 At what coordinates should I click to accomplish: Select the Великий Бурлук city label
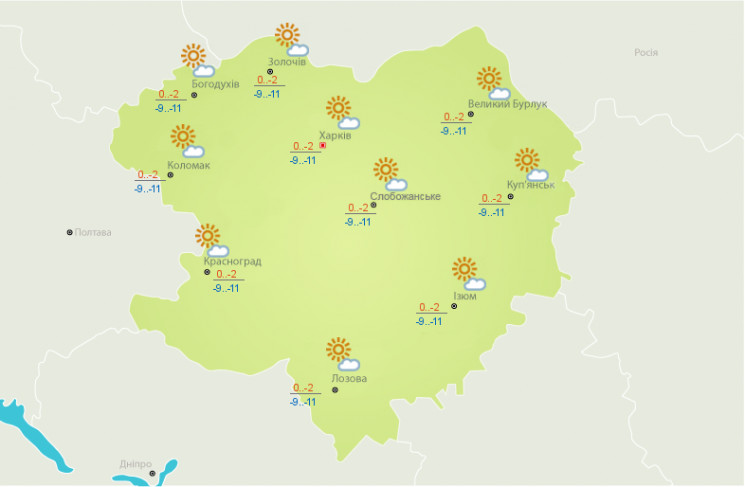(x=507, y=104)
